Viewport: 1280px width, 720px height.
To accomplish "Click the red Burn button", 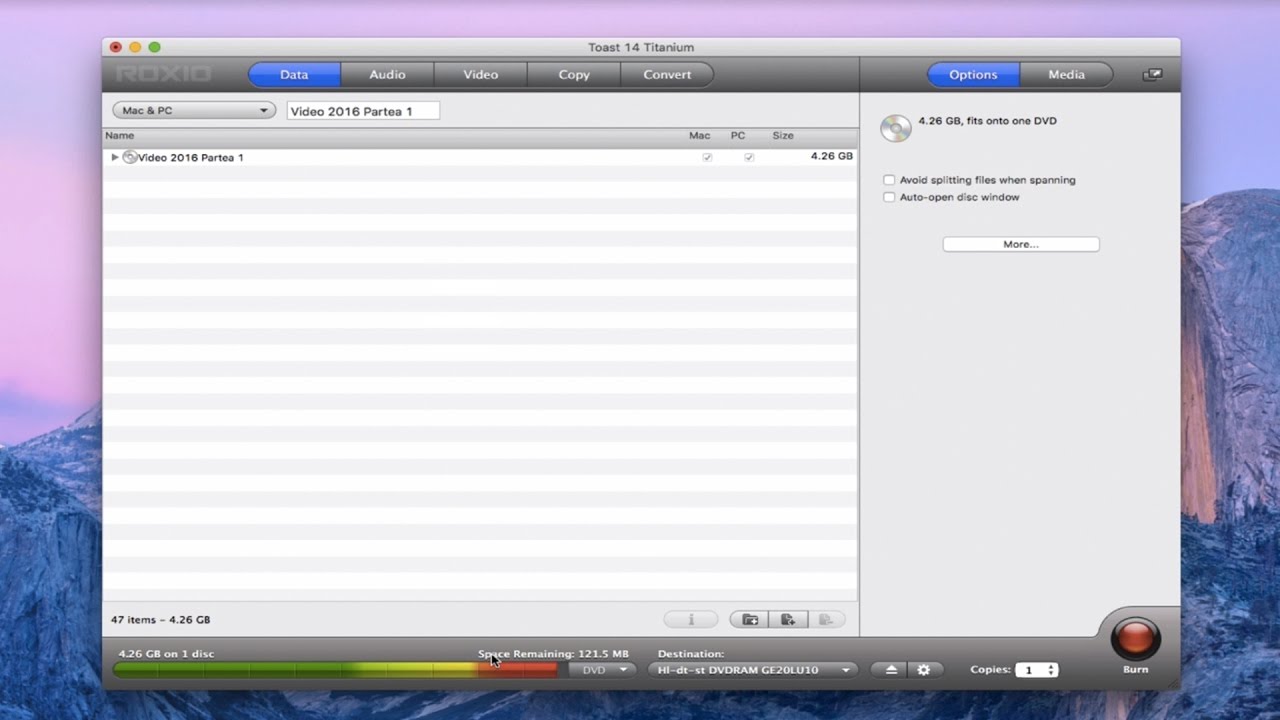I will click(1136, 638).
